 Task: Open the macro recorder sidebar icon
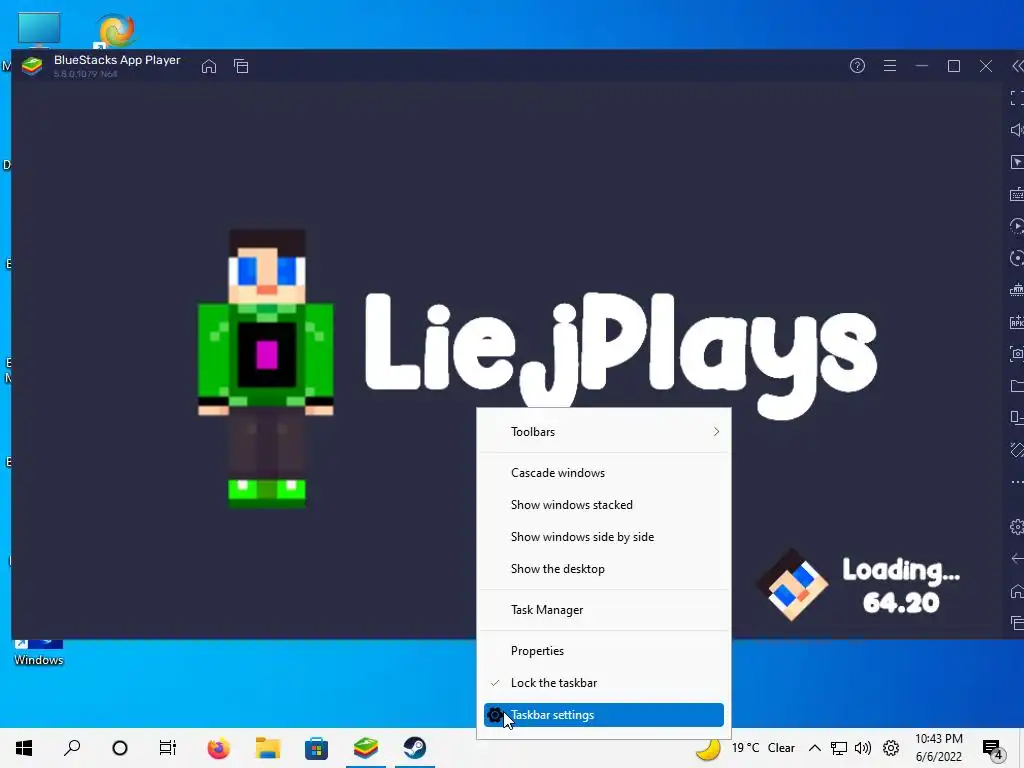click(x=1017, y=226)
